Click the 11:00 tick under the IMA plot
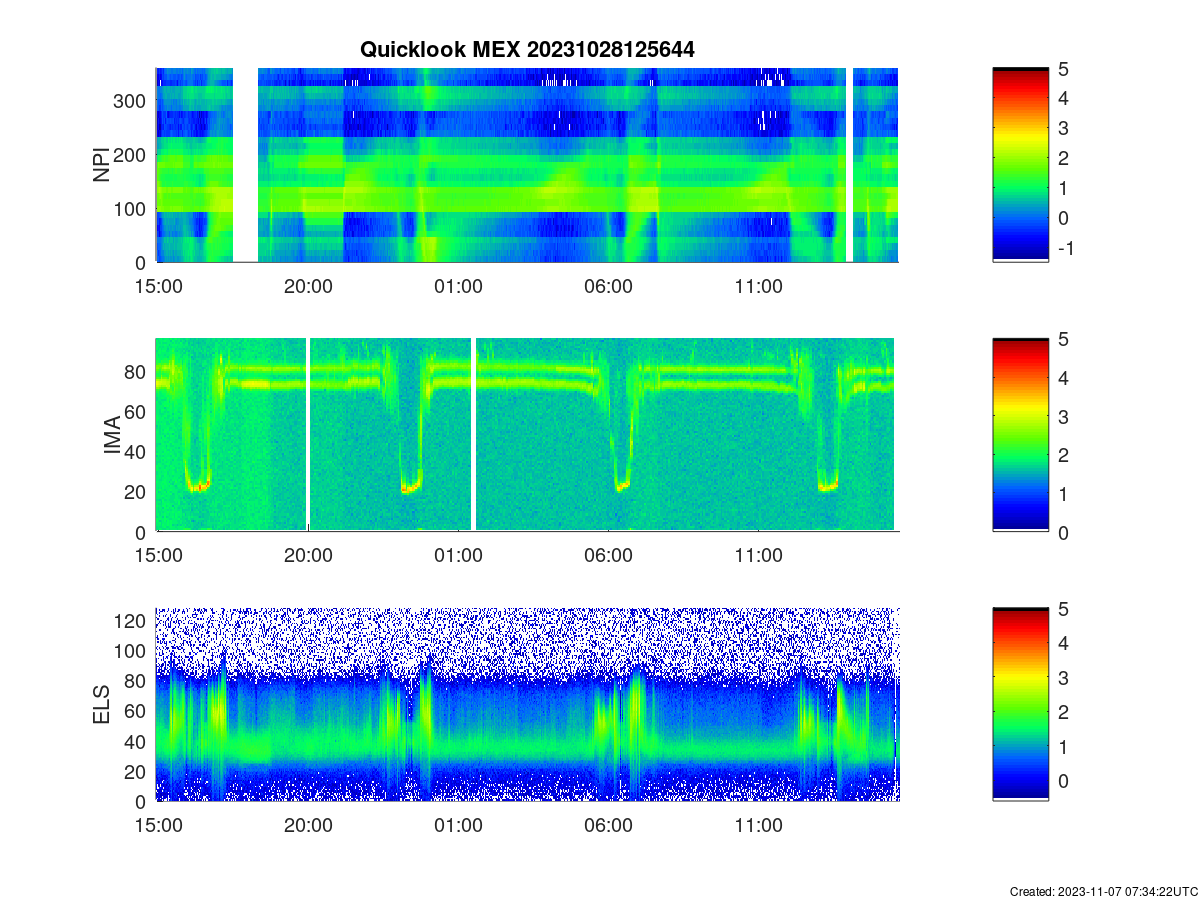 [758, 556]
